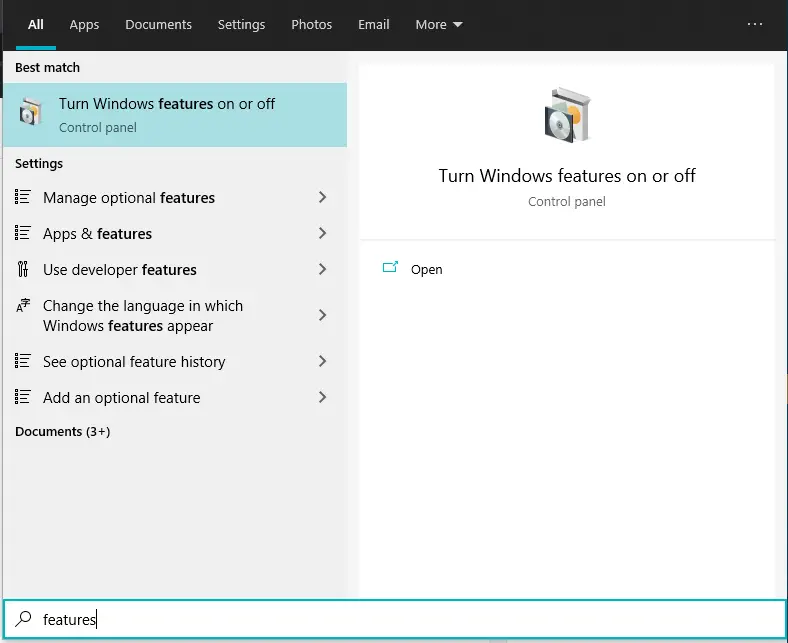The height and width of the screenshot is (643, 788).
Task: Switch to the Documents tab
Action: coord(158,25)
